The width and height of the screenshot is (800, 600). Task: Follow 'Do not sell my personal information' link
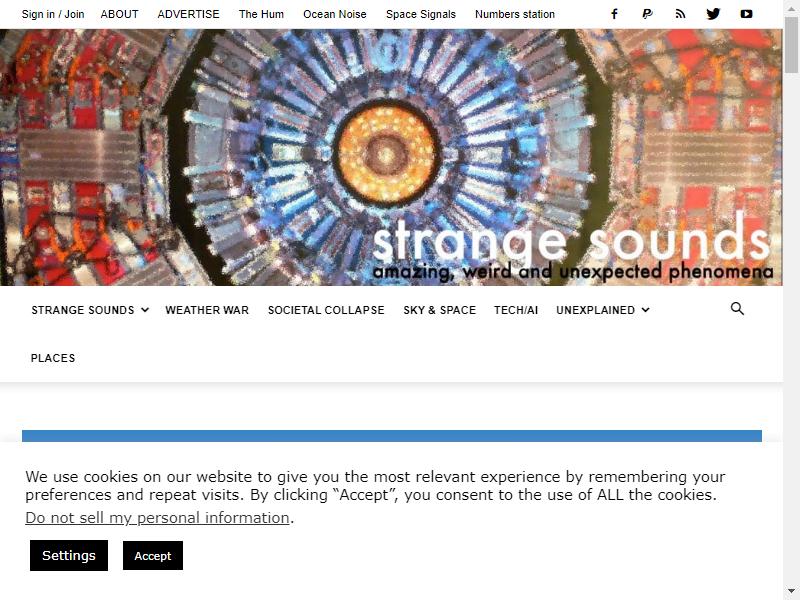click(x=158, y=518)
